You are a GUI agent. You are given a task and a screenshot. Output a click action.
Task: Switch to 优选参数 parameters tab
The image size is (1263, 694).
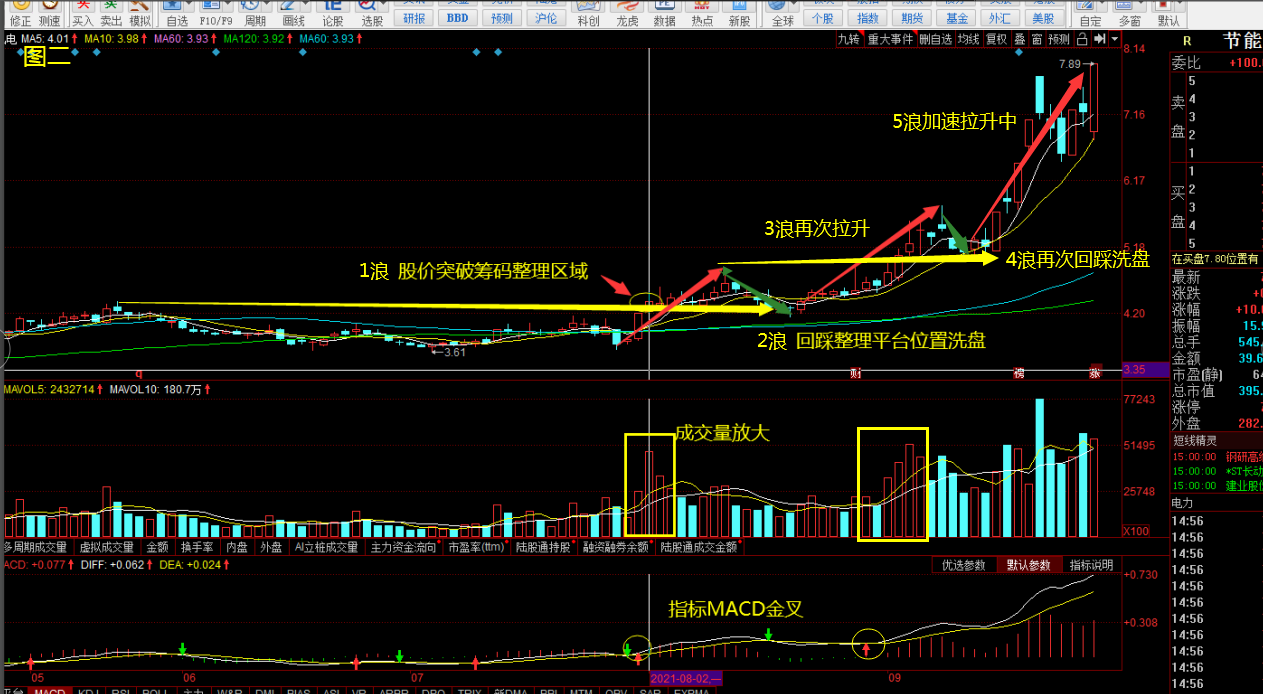pyautogui.click(x=964, y=565)
